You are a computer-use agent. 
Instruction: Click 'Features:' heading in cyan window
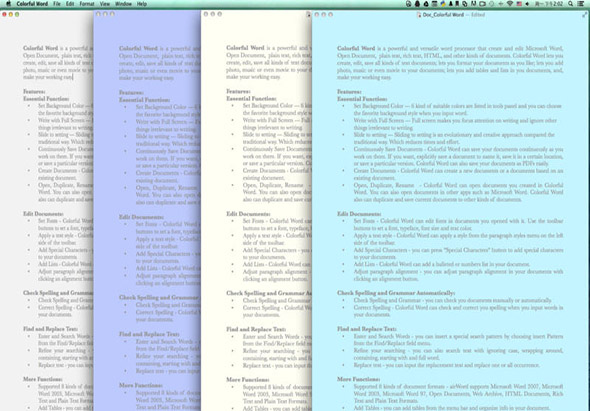pos(349,91)
